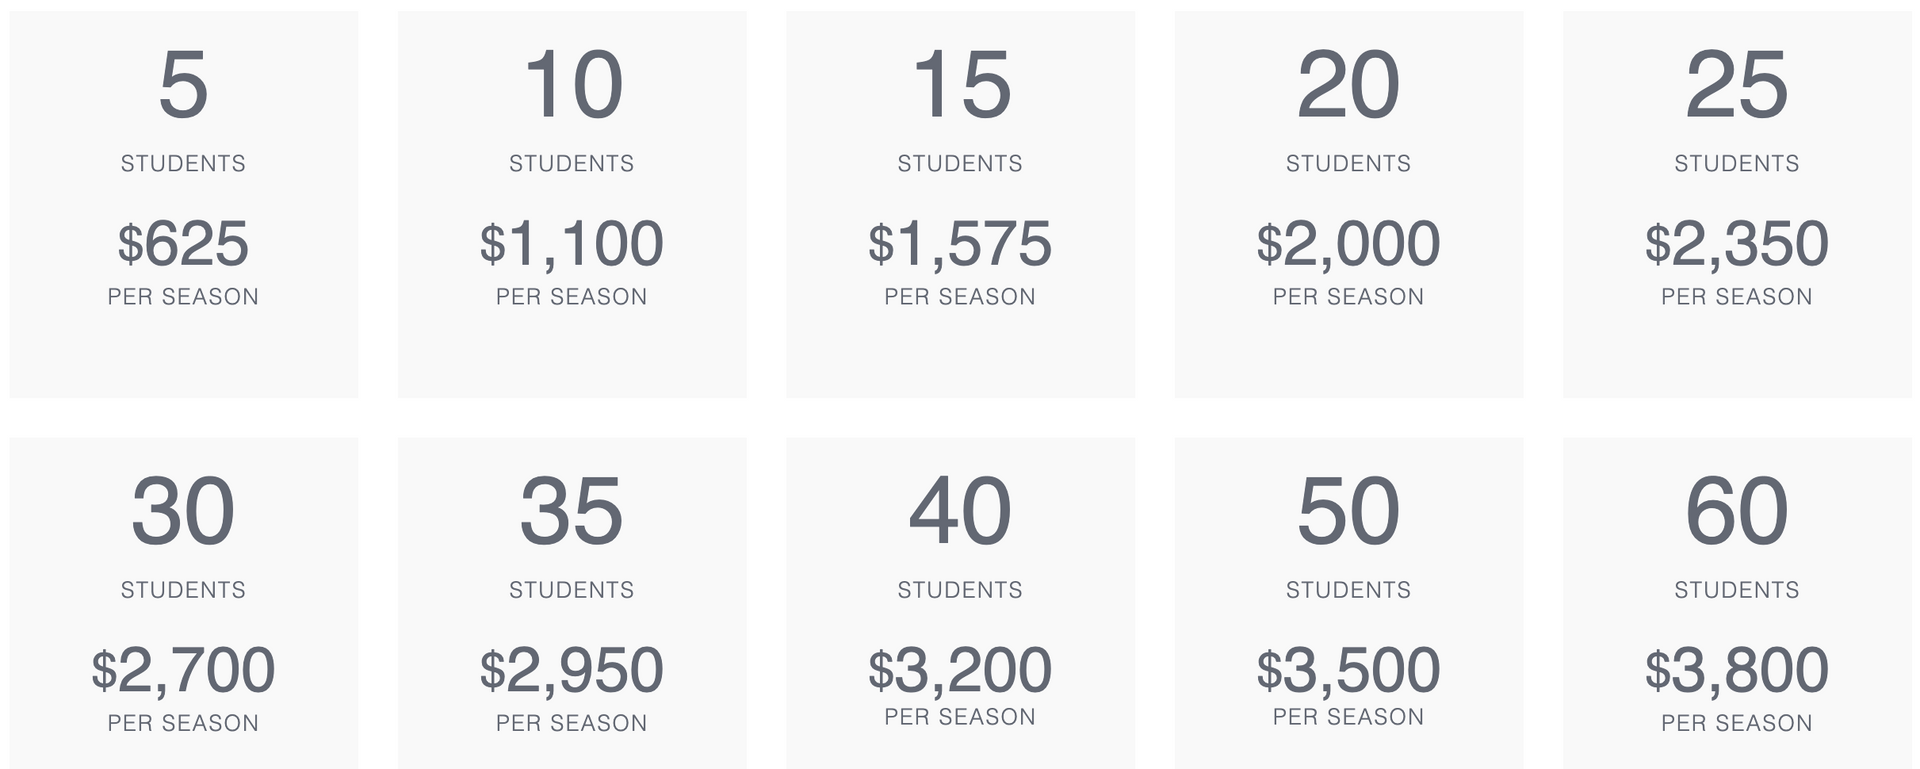Screen dimensions: 1920x769
Task: Click the $3,200 price text
Action: pos(960,670)
